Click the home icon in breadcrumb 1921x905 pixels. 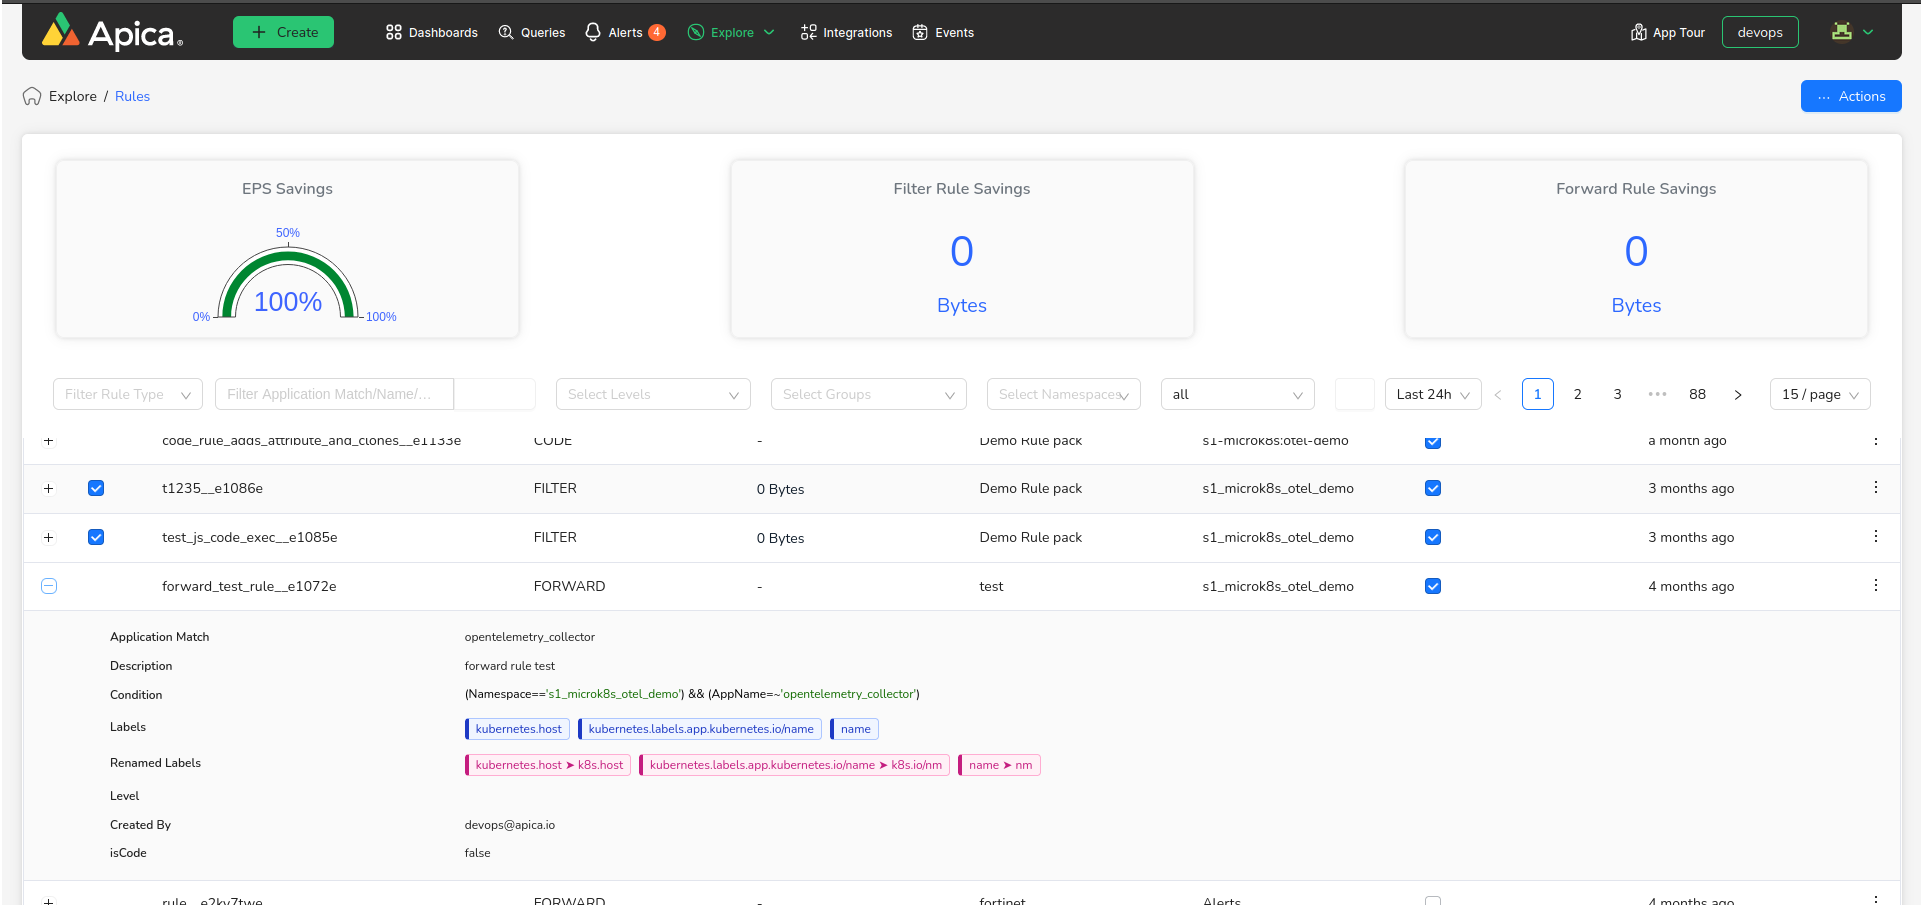[x=32, y=96]
